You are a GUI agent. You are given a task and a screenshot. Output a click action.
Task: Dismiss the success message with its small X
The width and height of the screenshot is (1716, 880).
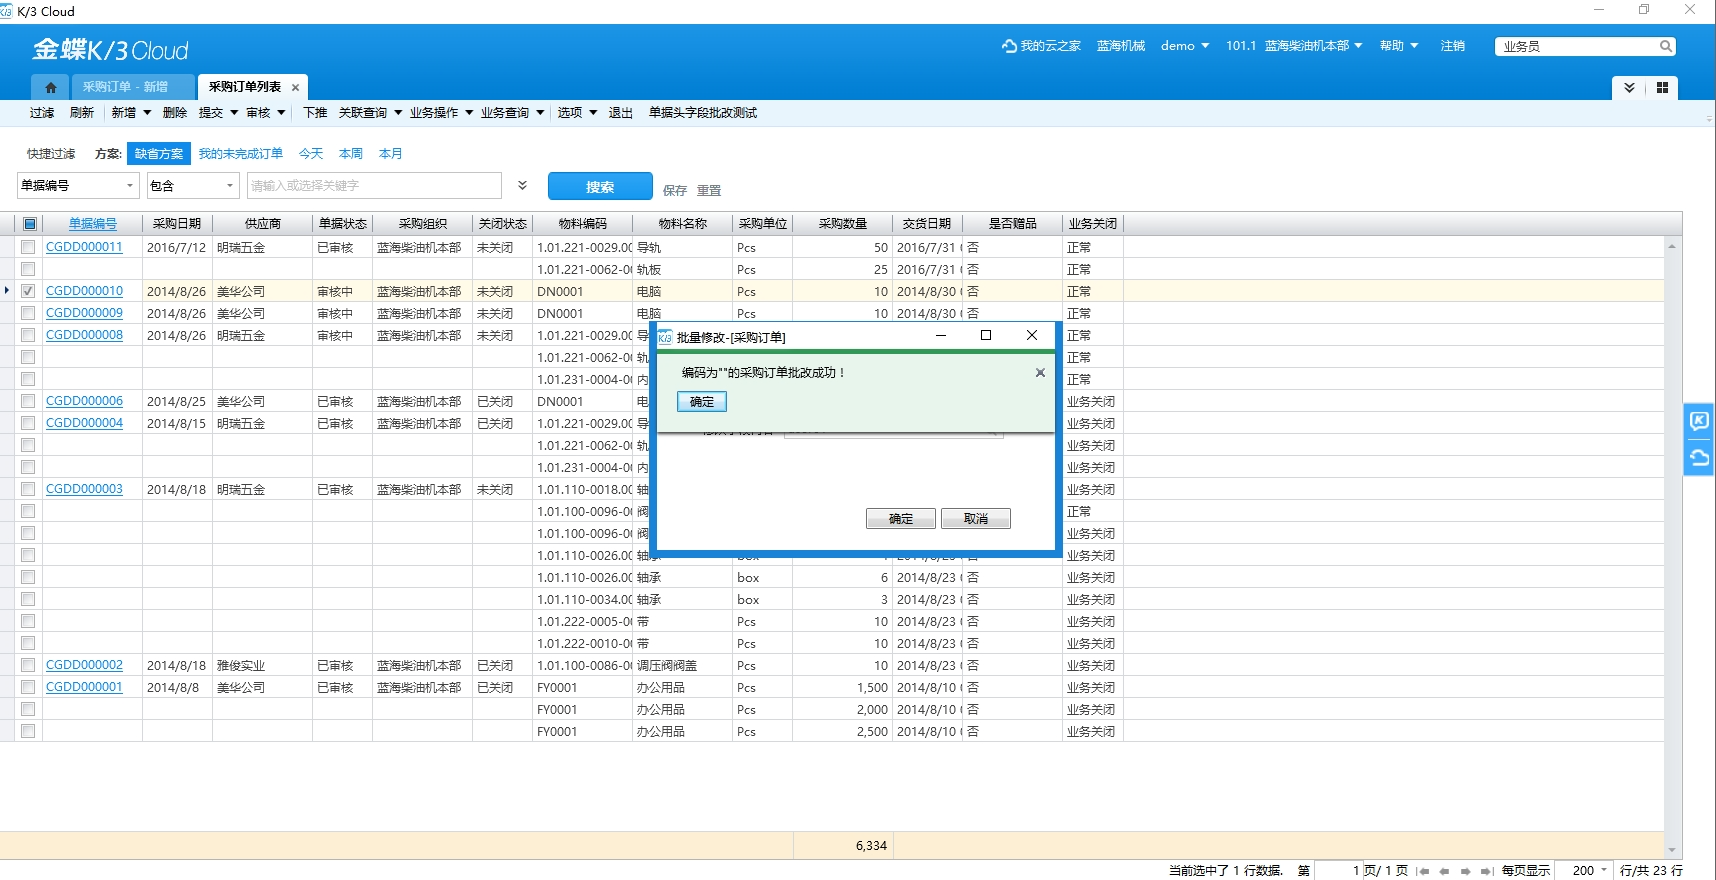(x=1040, y=373)
